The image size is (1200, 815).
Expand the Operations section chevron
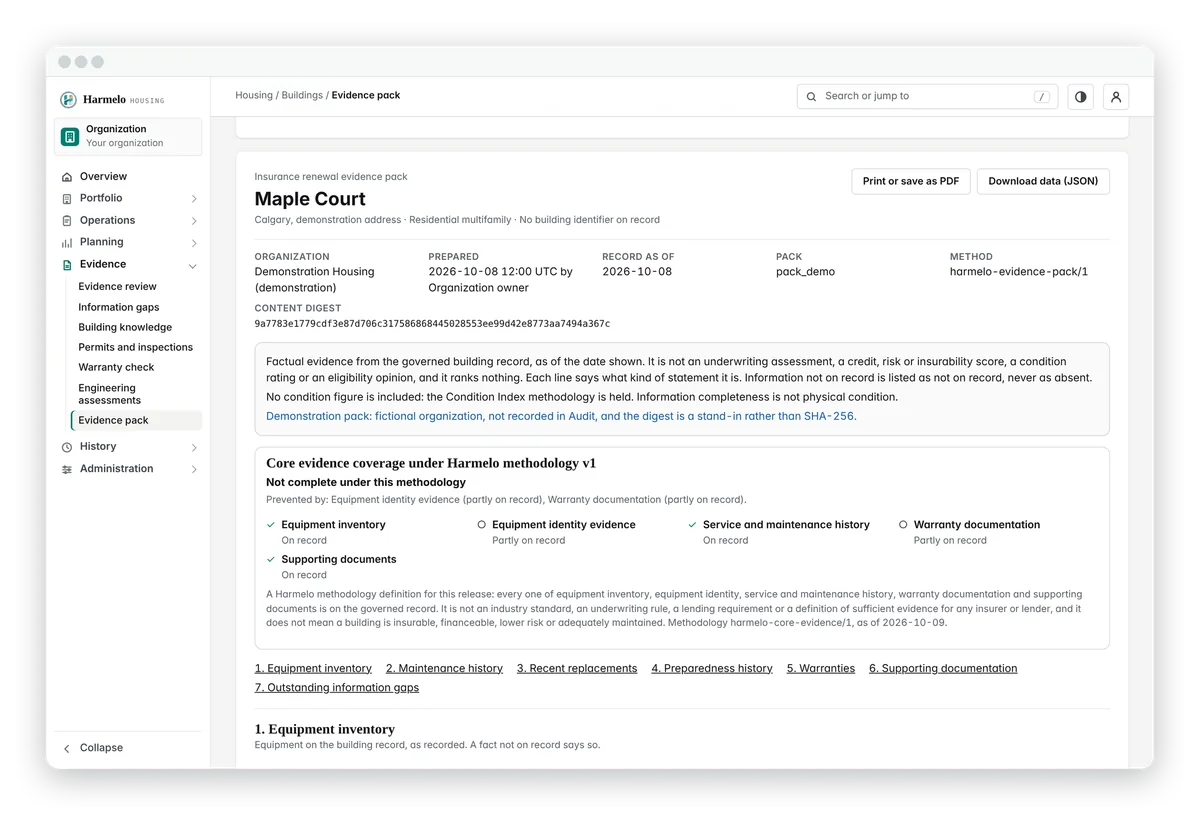(x=194, y=221)
